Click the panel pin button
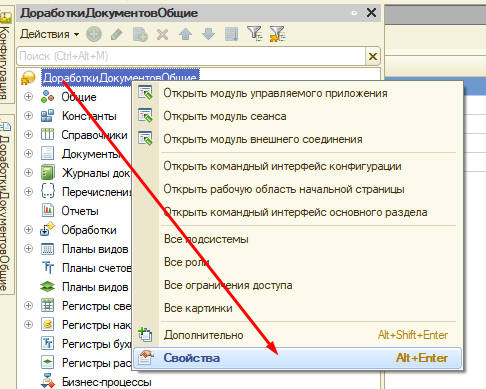The height and width of the screenshot is (389, 486). [354, 13]
